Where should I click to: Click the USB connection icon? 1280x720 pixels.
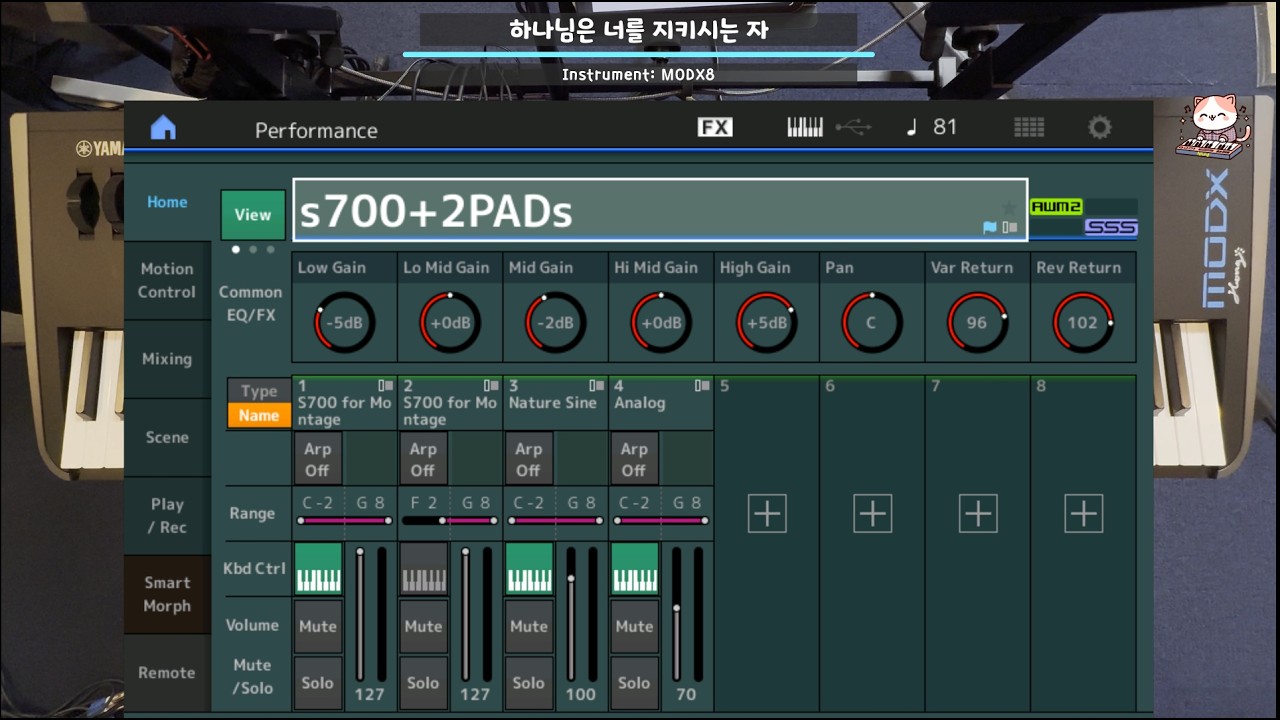(x=854, y=128)
